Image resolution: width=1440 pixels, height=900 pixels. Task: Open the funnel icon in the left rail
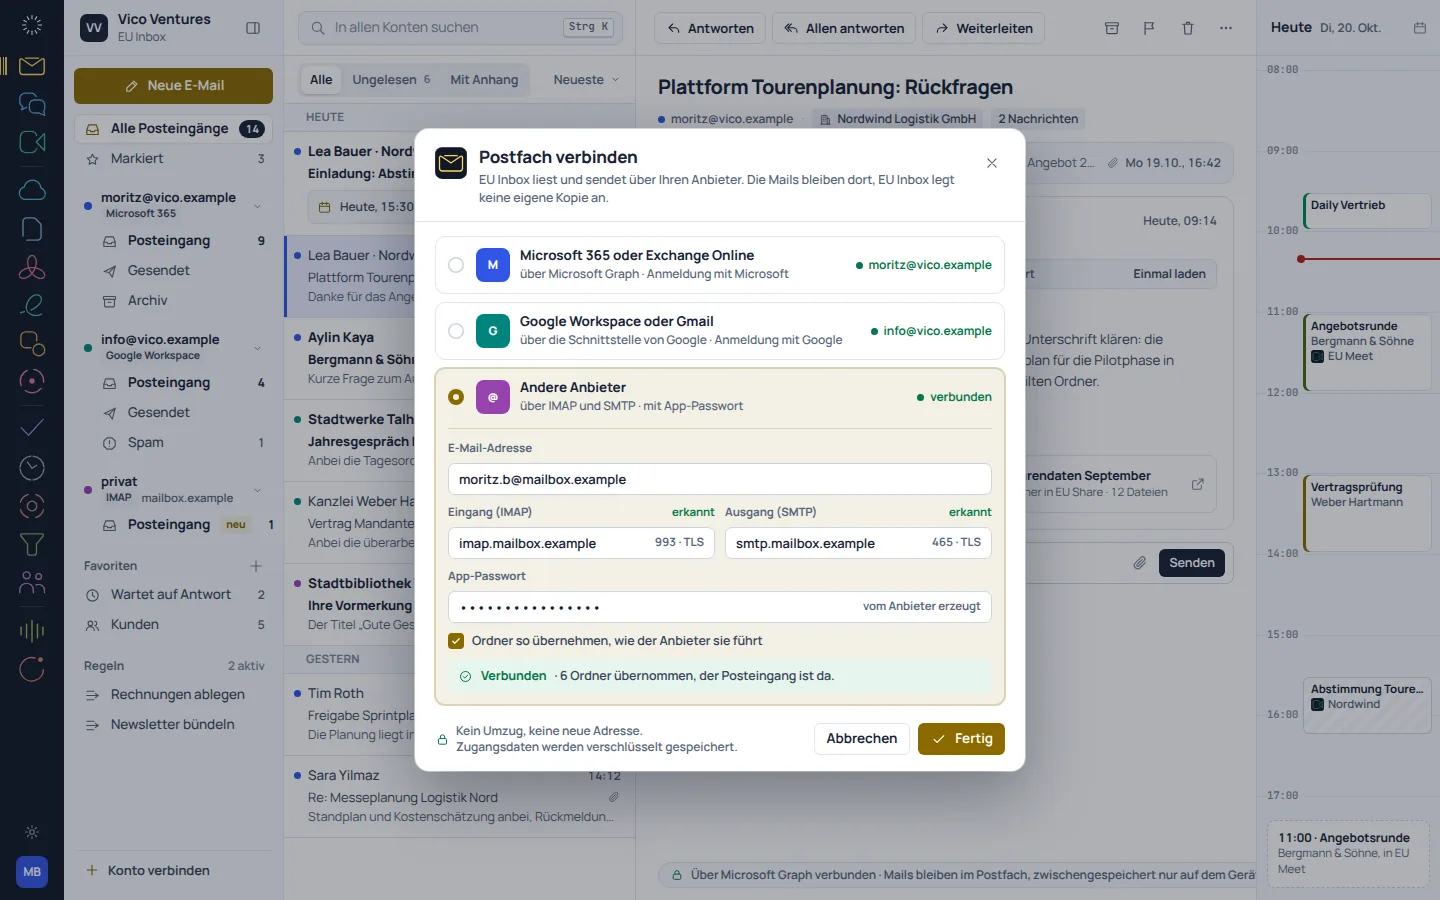(32, 544)
